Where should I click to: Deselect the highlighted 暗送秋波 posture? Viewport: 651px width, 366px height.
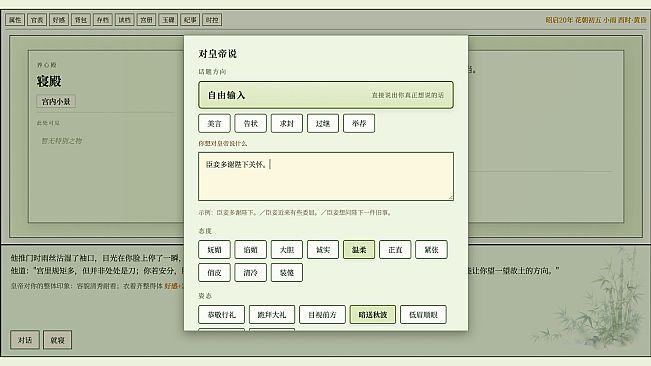point(373,315)
